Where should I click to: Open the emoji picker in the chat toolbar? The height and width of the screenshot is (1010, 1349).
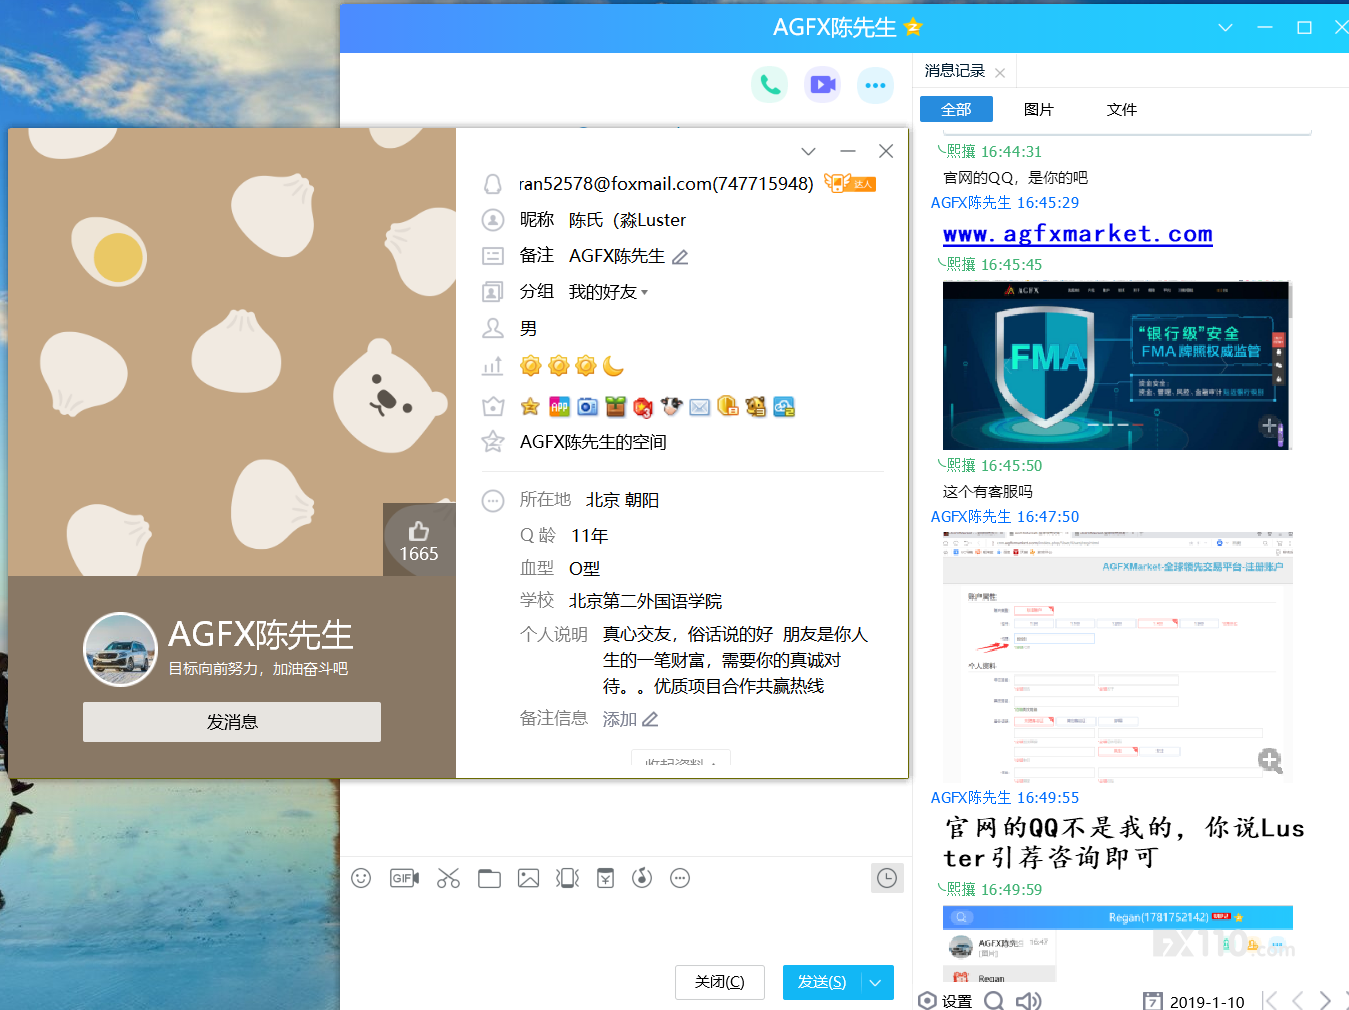[x=361, y=878]
